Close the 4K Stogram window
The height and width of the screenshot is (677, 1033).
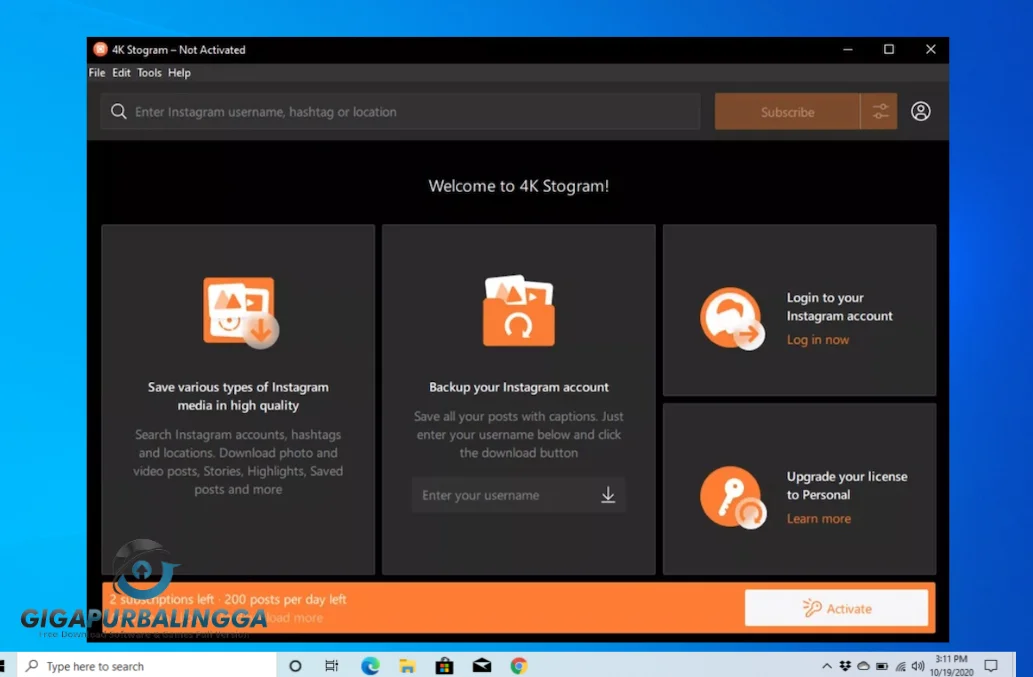tap(930, 49)
